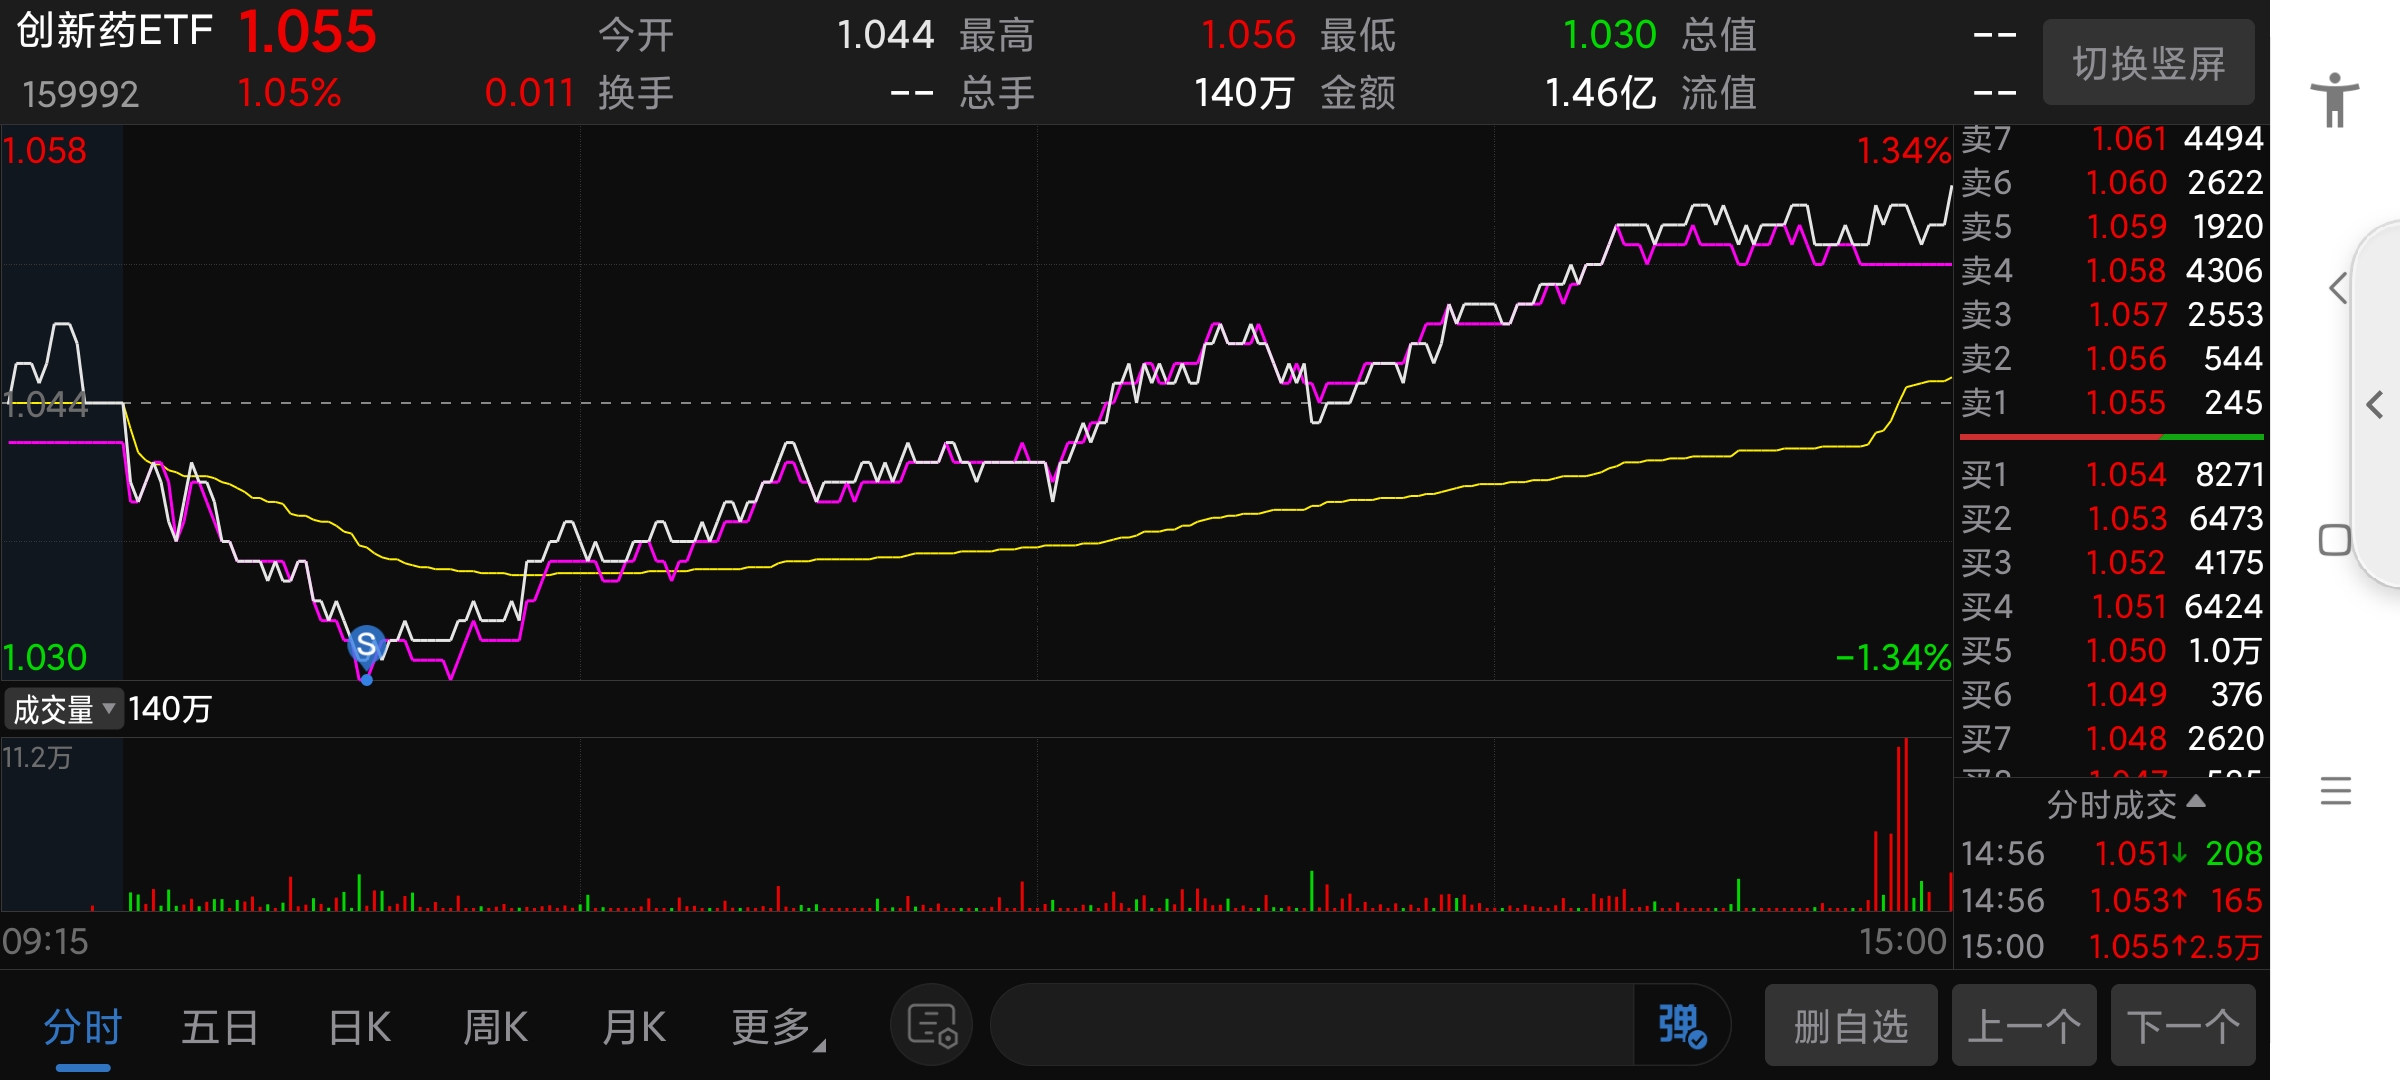The height and width of the screenshot is (1080, 2400).
Task: Go to previous stock with 上一个
Action: (x=2023, y=1026)
